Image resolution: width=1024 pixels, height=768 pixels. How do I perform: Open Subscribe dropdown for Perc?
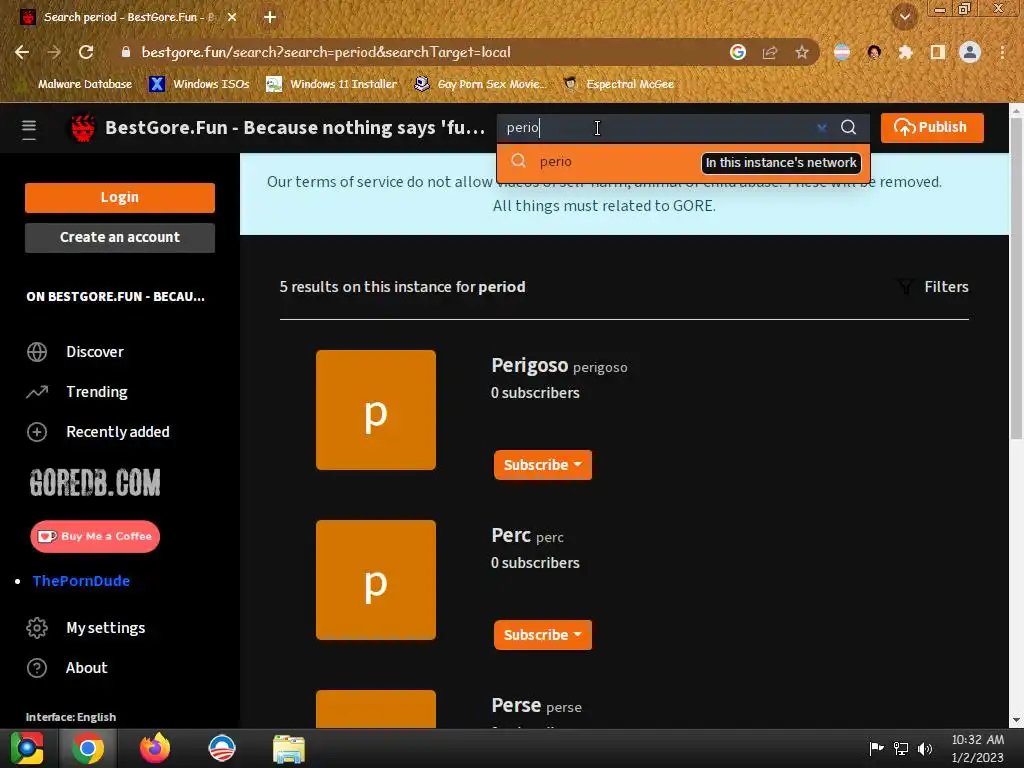coord(543,635)
